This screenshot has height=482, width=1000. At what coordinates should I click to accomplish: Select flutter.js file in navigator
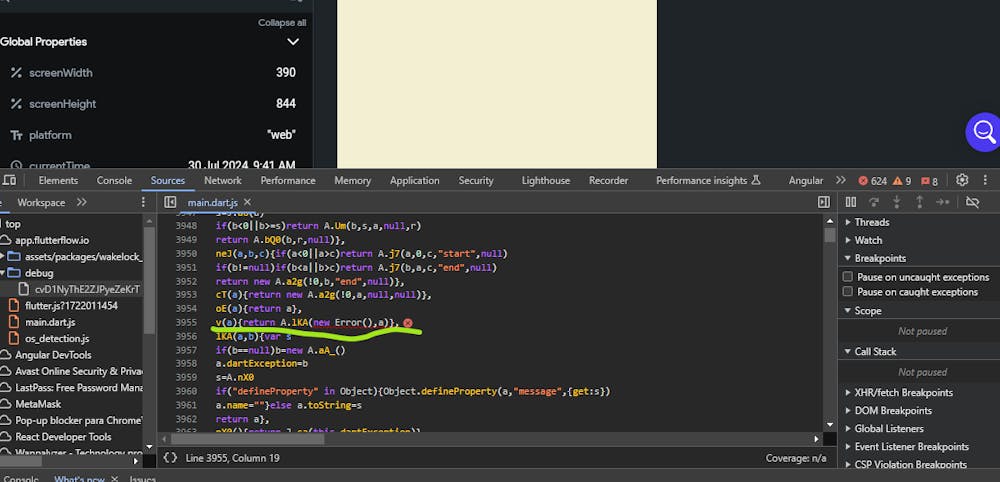click(71, 305)
